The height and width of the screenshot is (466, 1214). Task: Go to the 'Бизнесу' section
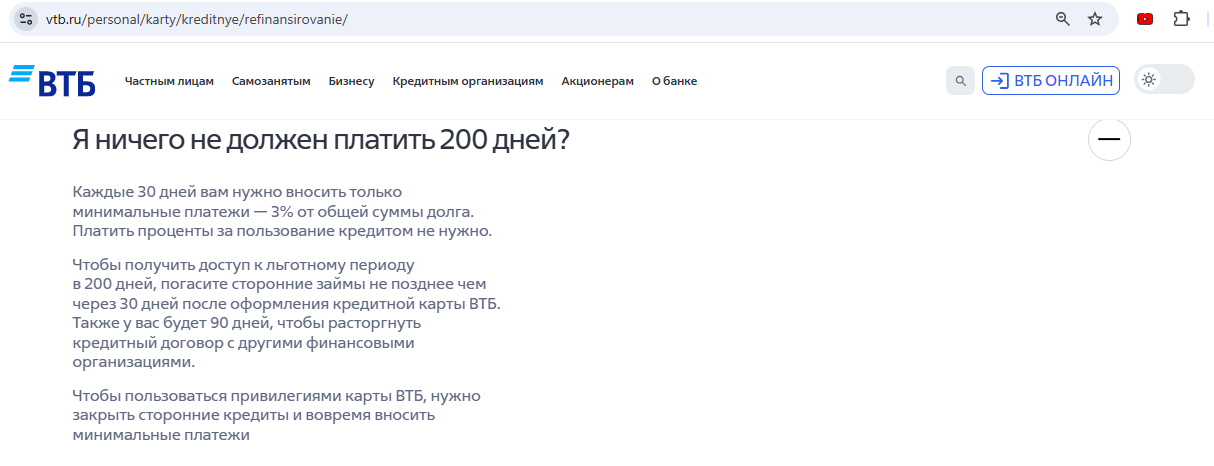tap(351, 82)
